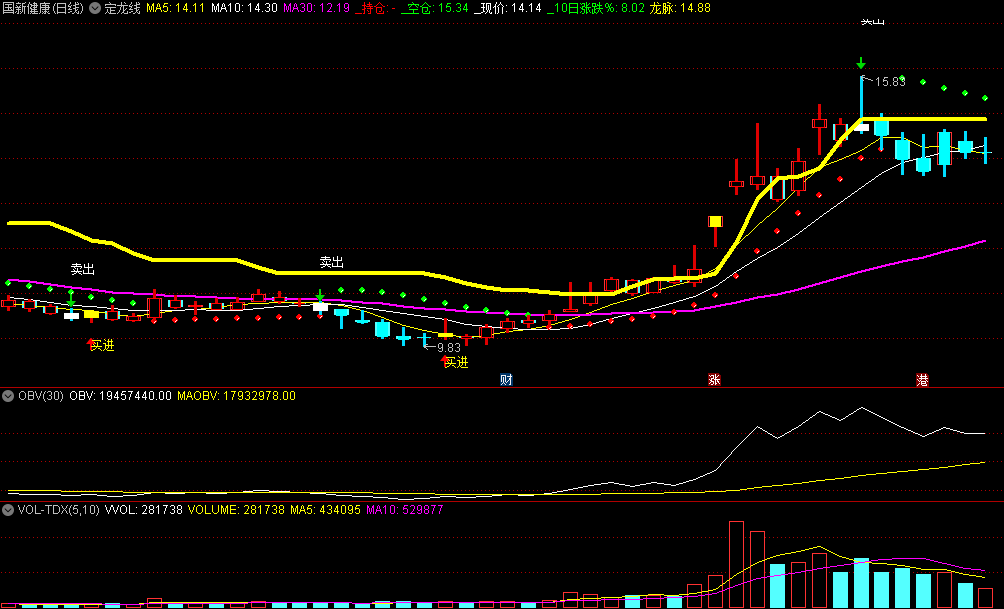This screenshot has height=609, width=1004.
Task: Click the OBV(30) indicator label
Action: coord(41,396)
